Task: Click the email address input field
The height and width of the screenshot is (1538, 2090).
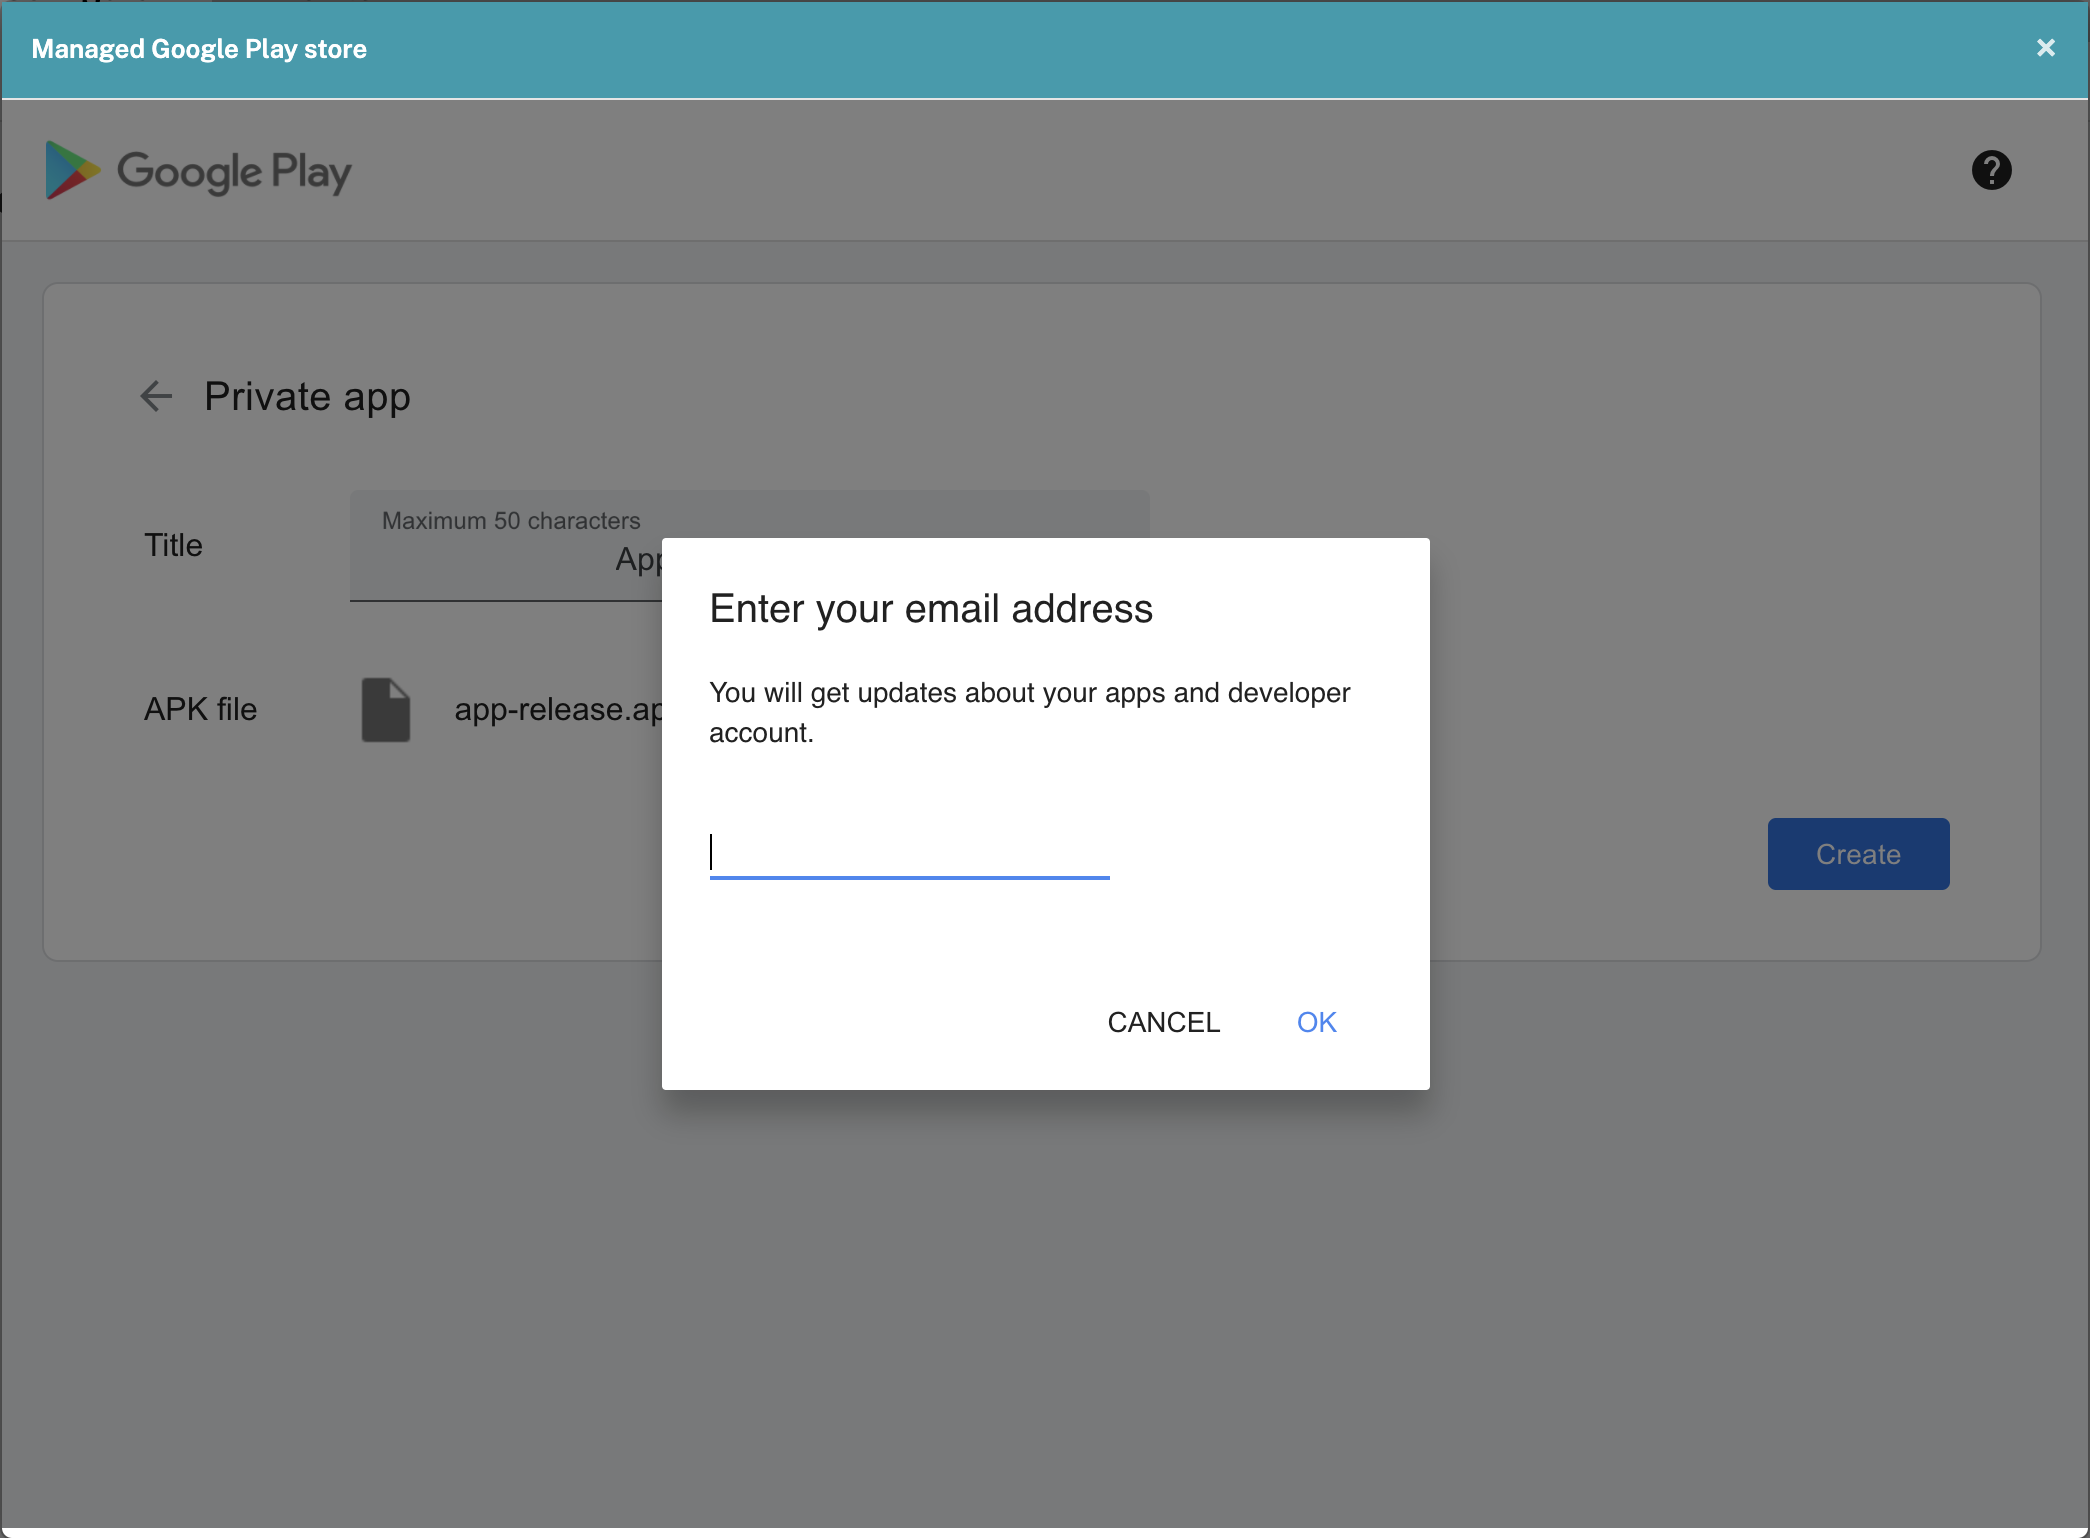Action: pos(908,852)
